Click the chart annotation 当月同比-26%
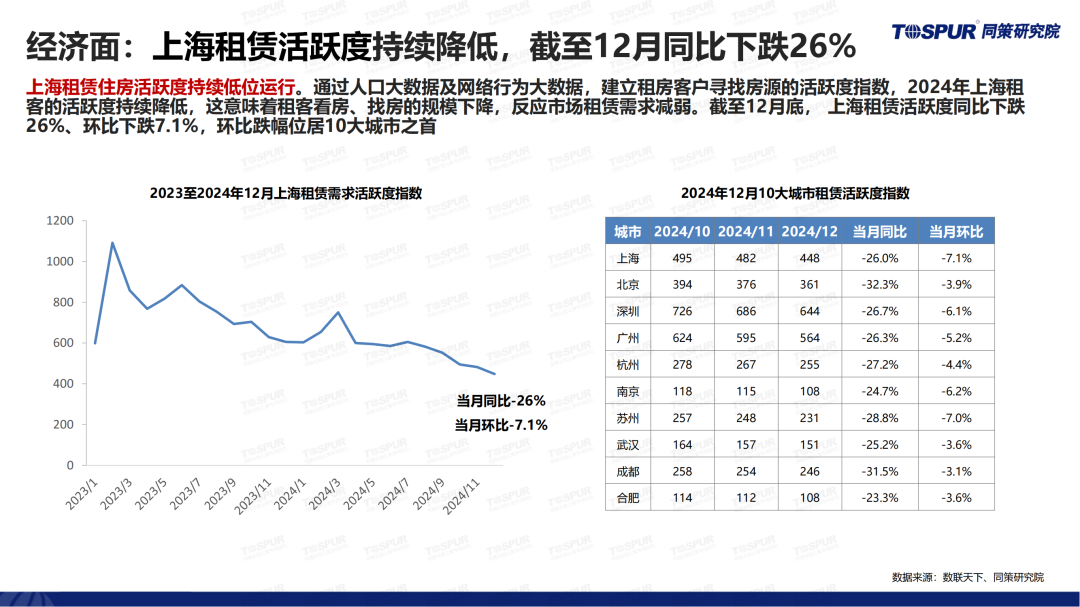 [501, 401]
